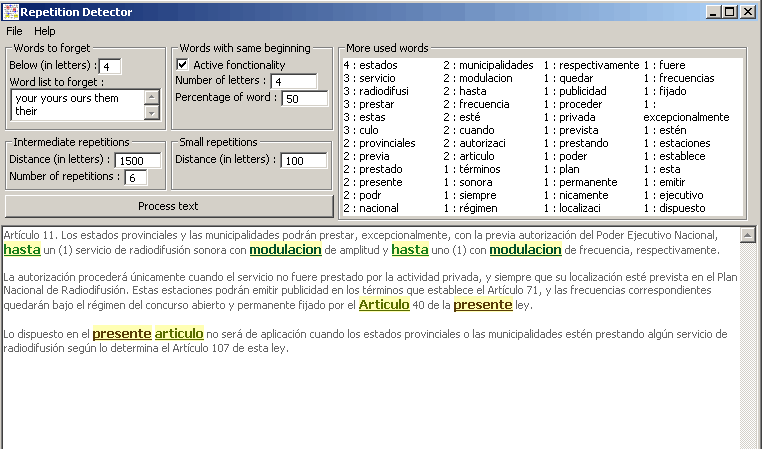Select '1 : frecuencias' entry
The image size is (762, 449).
point(679,78)
